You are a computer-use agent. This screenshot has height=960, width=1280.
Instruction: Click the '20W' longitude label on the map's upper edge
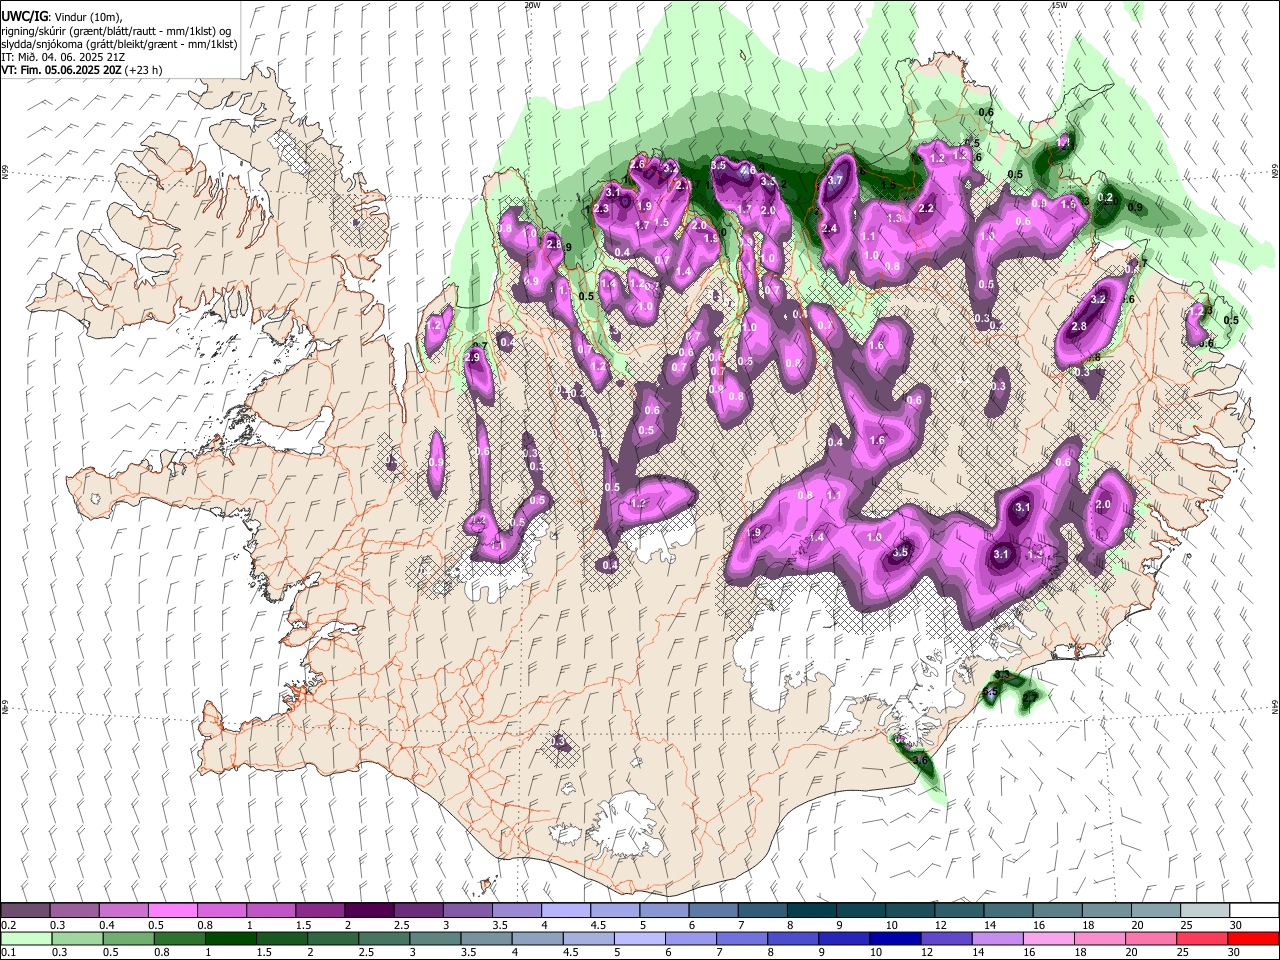pyautogui.click(x=532, y=4)
